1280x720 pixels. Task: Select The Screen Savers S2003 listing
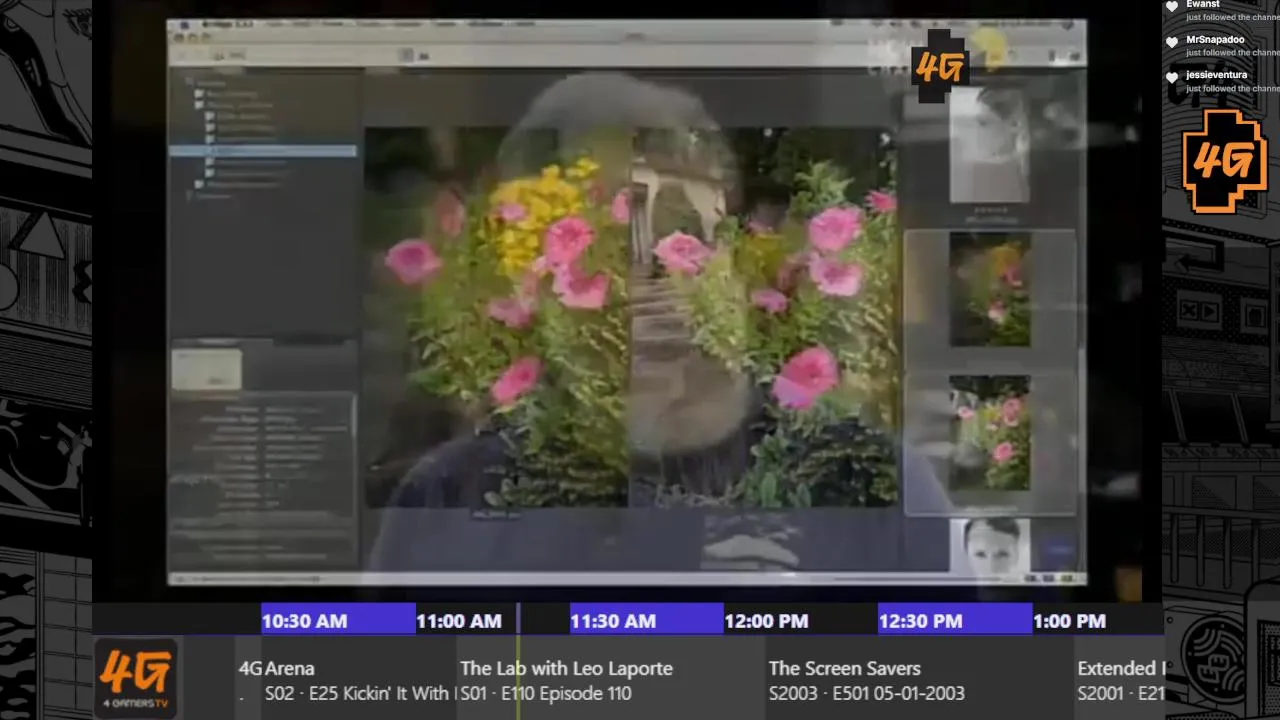click(918, 680)
